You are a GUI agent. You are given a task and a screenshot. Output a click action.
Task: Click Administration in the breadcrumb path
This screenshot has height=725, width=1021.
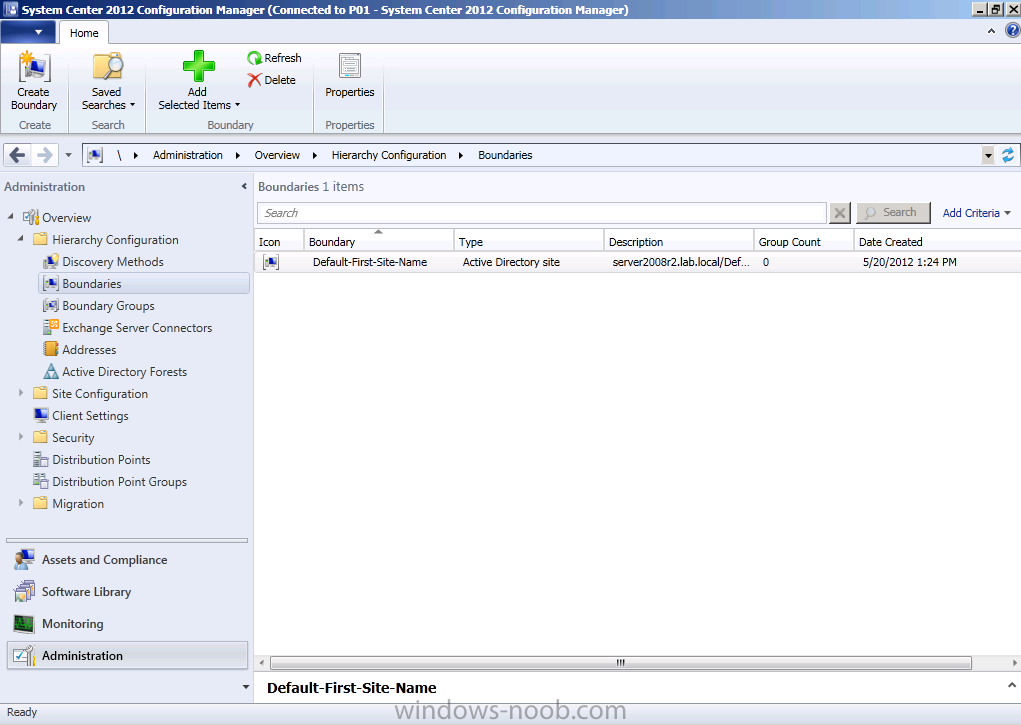point(188,155)
